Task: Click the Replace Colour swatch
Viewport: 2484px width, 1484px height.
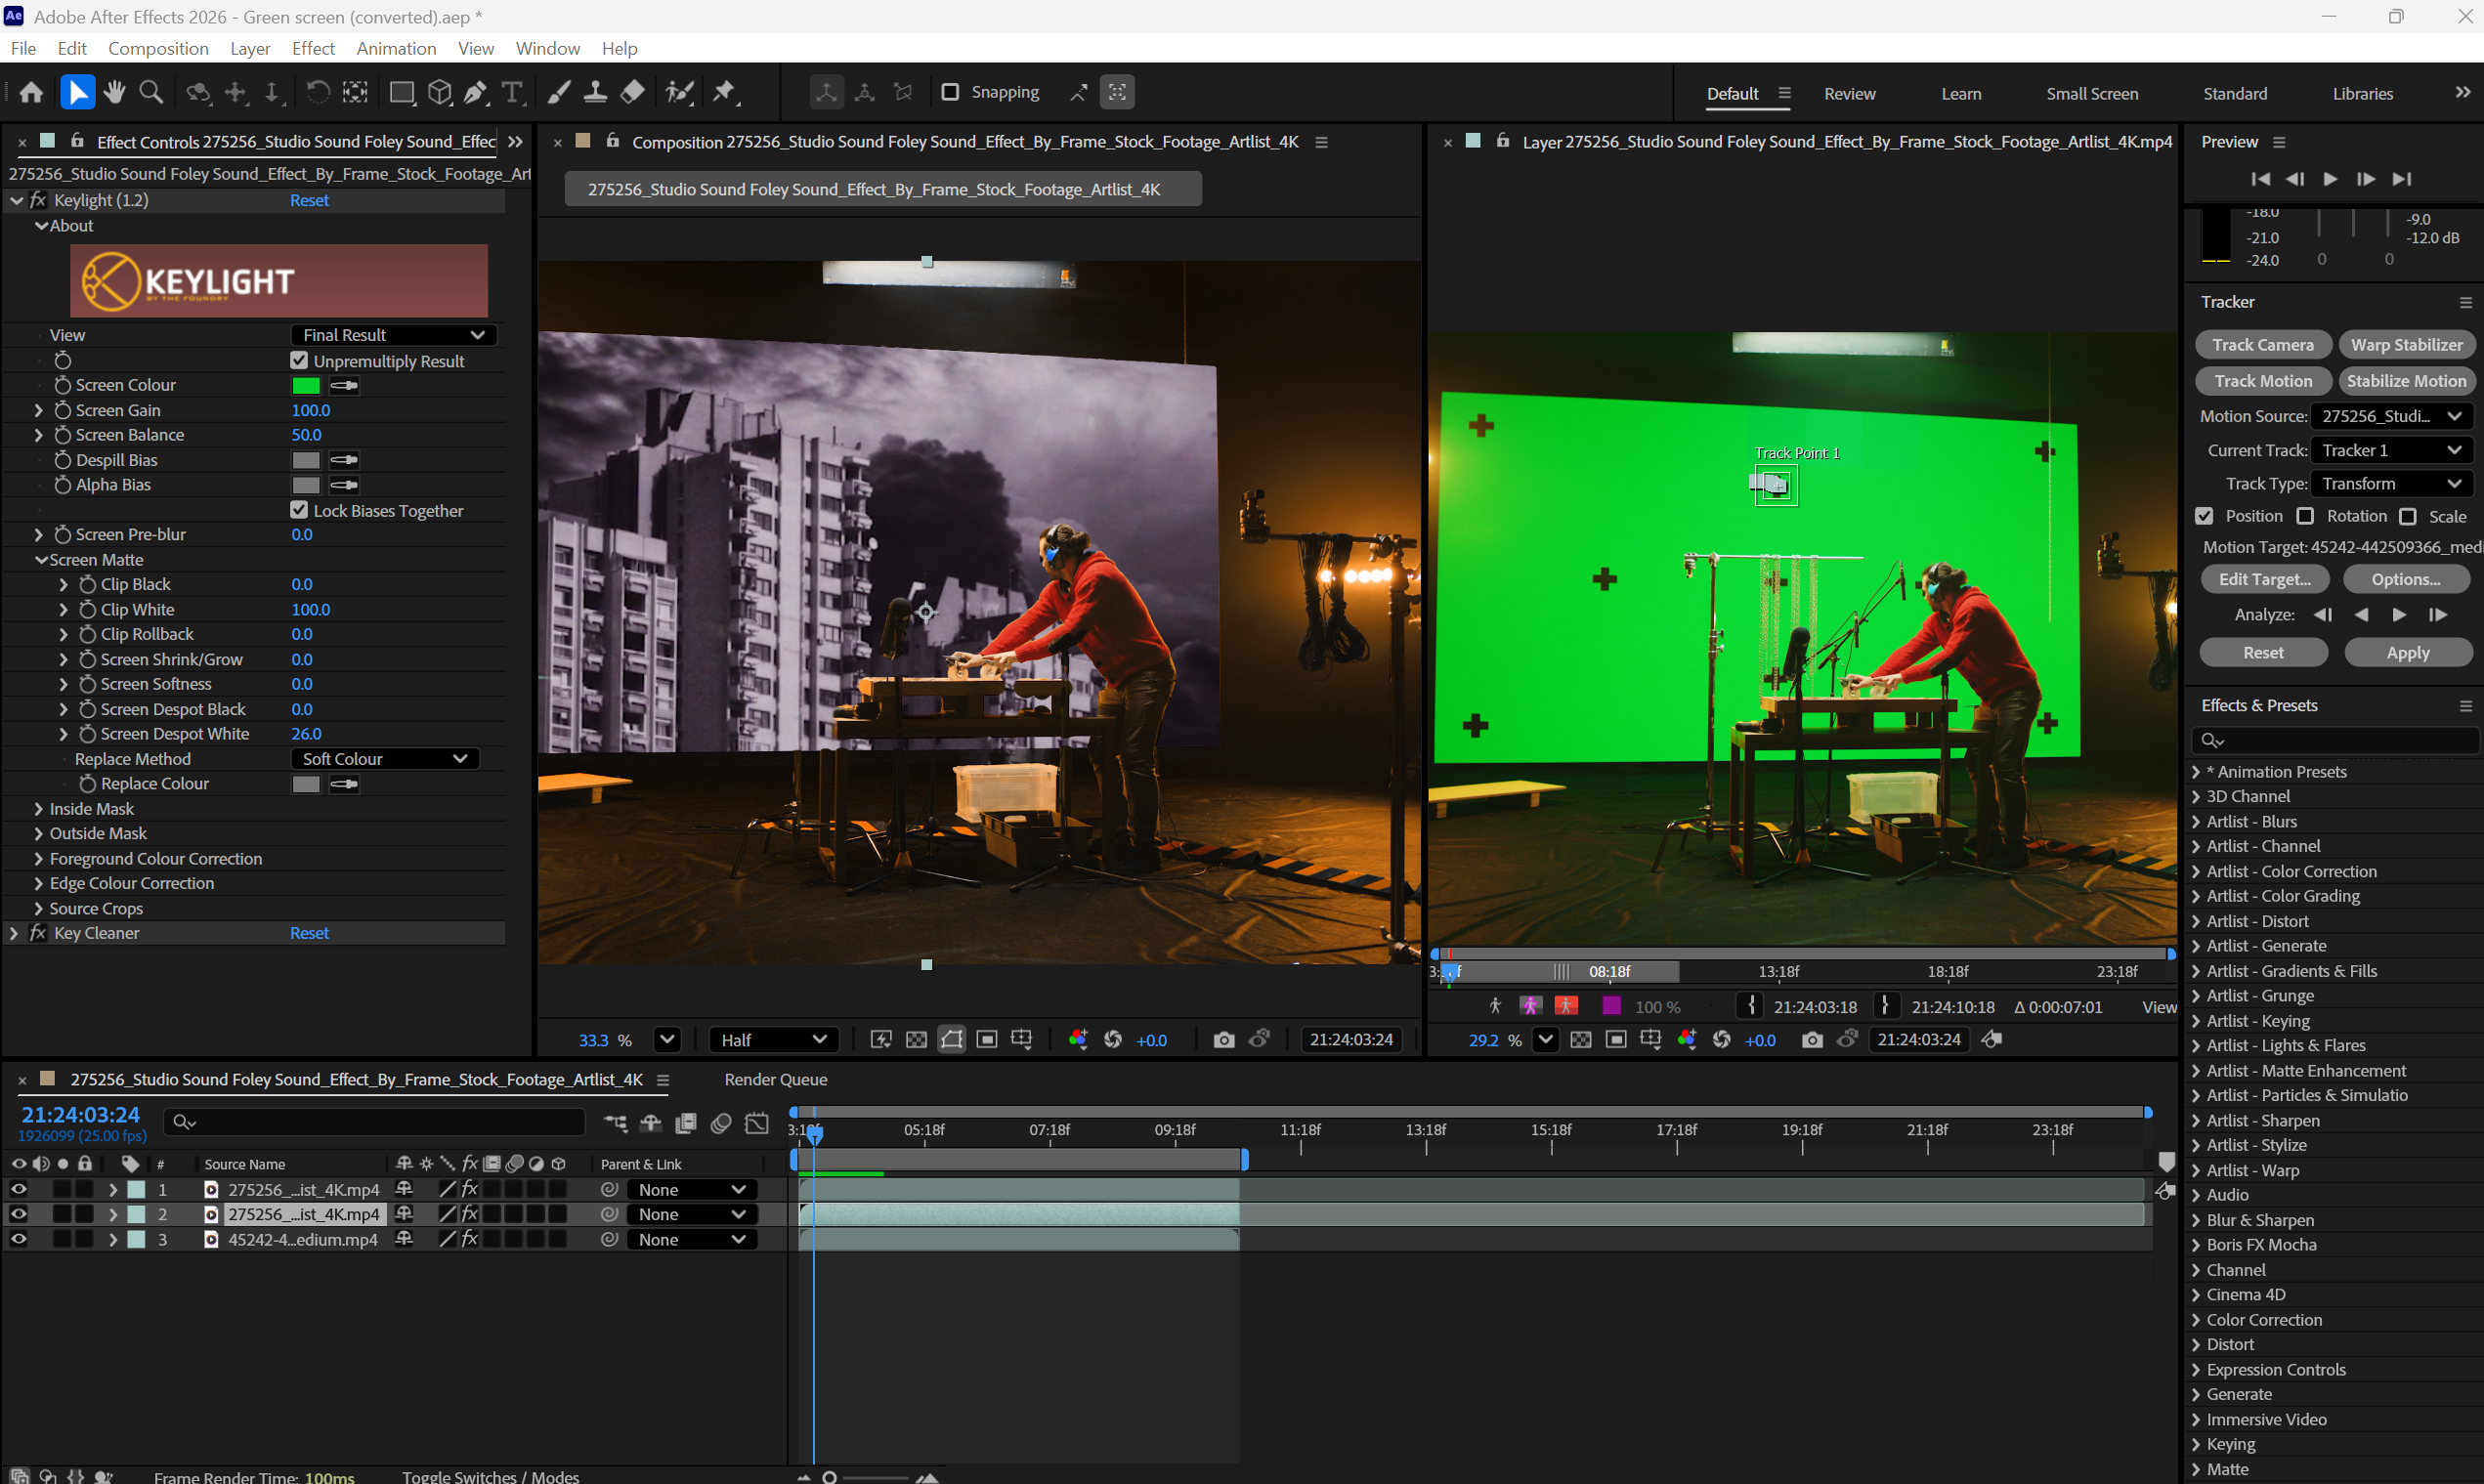Action: [305, 784]
